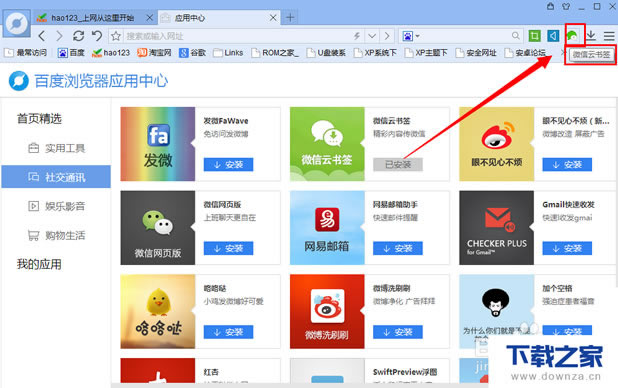
Task: Open the green 微信云书签 app thumbnail
Action: 327,144
